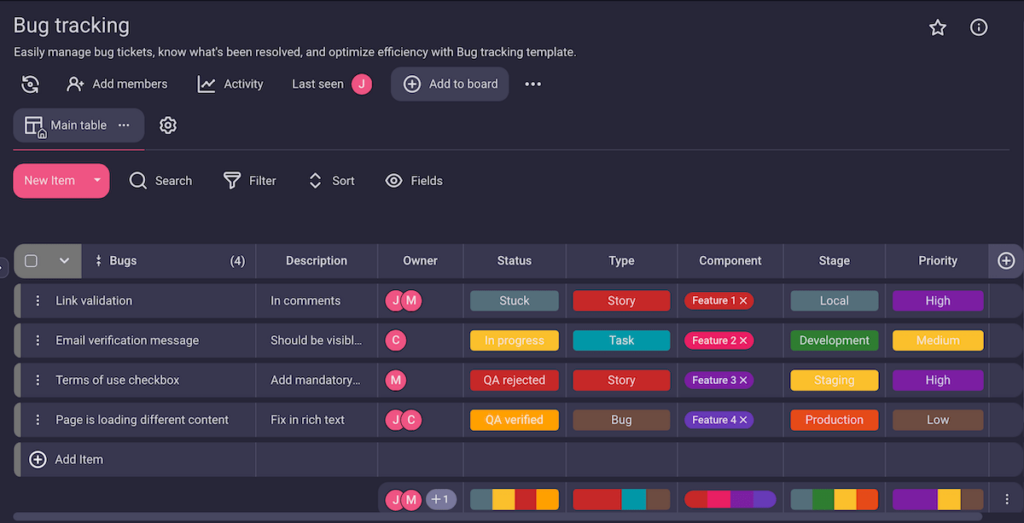Star this board as favorite
Screen dimensions: 1024x523
(937, 28)
